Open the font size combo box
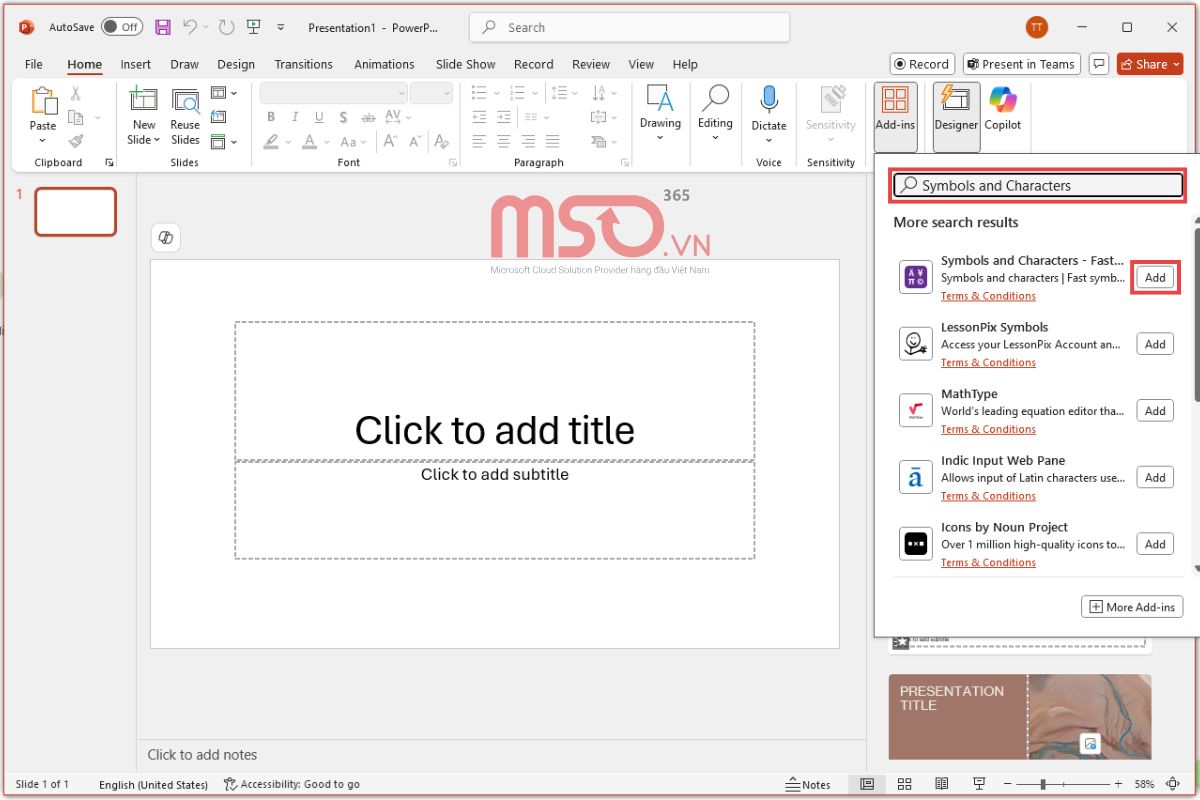This screenshot has height=800, width=1200. click(x=432, y=93)
